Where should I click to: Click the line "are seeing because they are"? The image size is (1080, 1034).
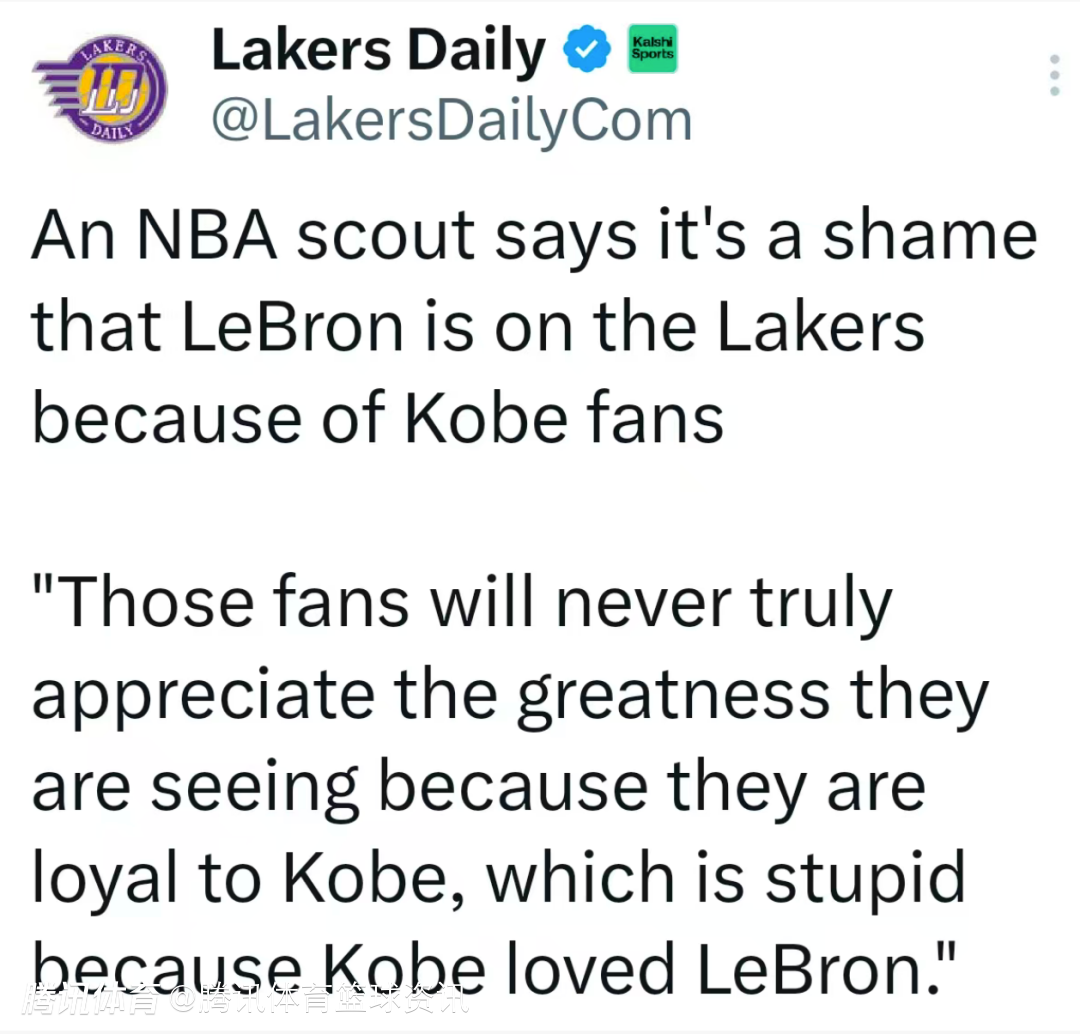click(478, 787)
